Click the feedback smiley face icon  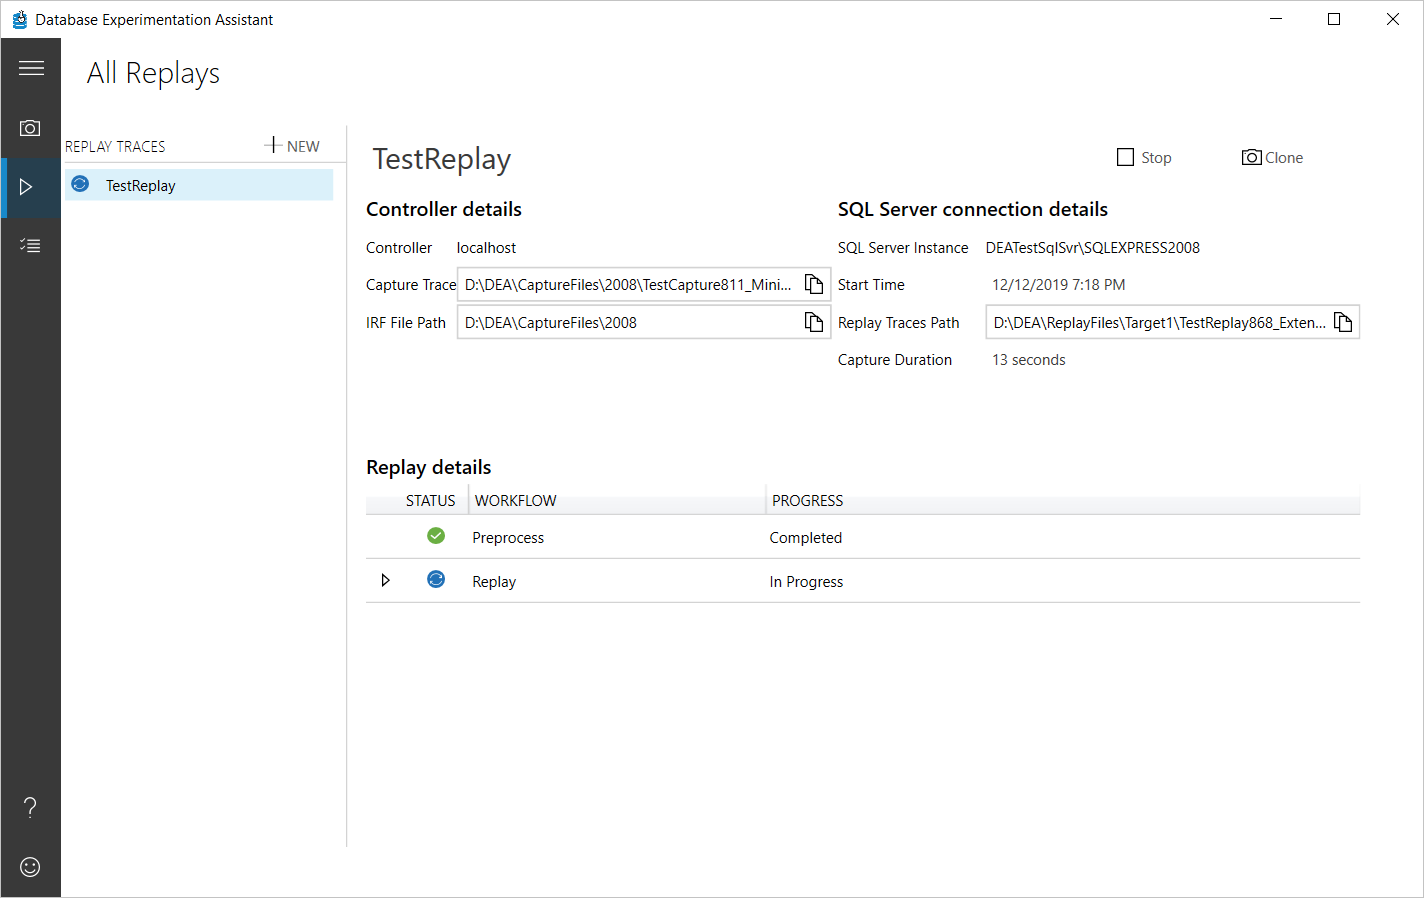tap(31, 867)
